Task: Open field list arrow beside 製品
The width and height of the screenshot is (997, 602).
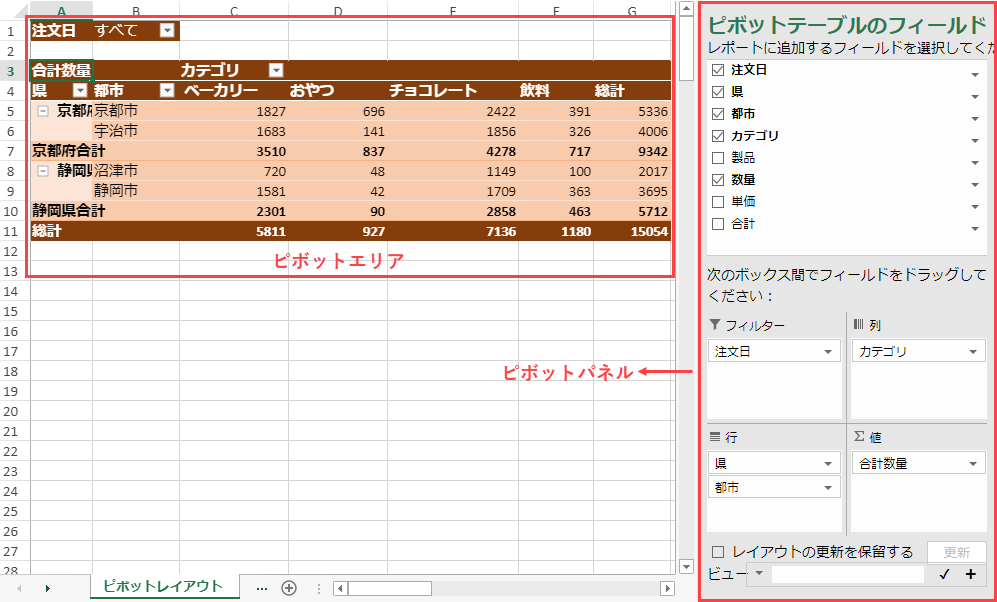Action: point(975,163)
